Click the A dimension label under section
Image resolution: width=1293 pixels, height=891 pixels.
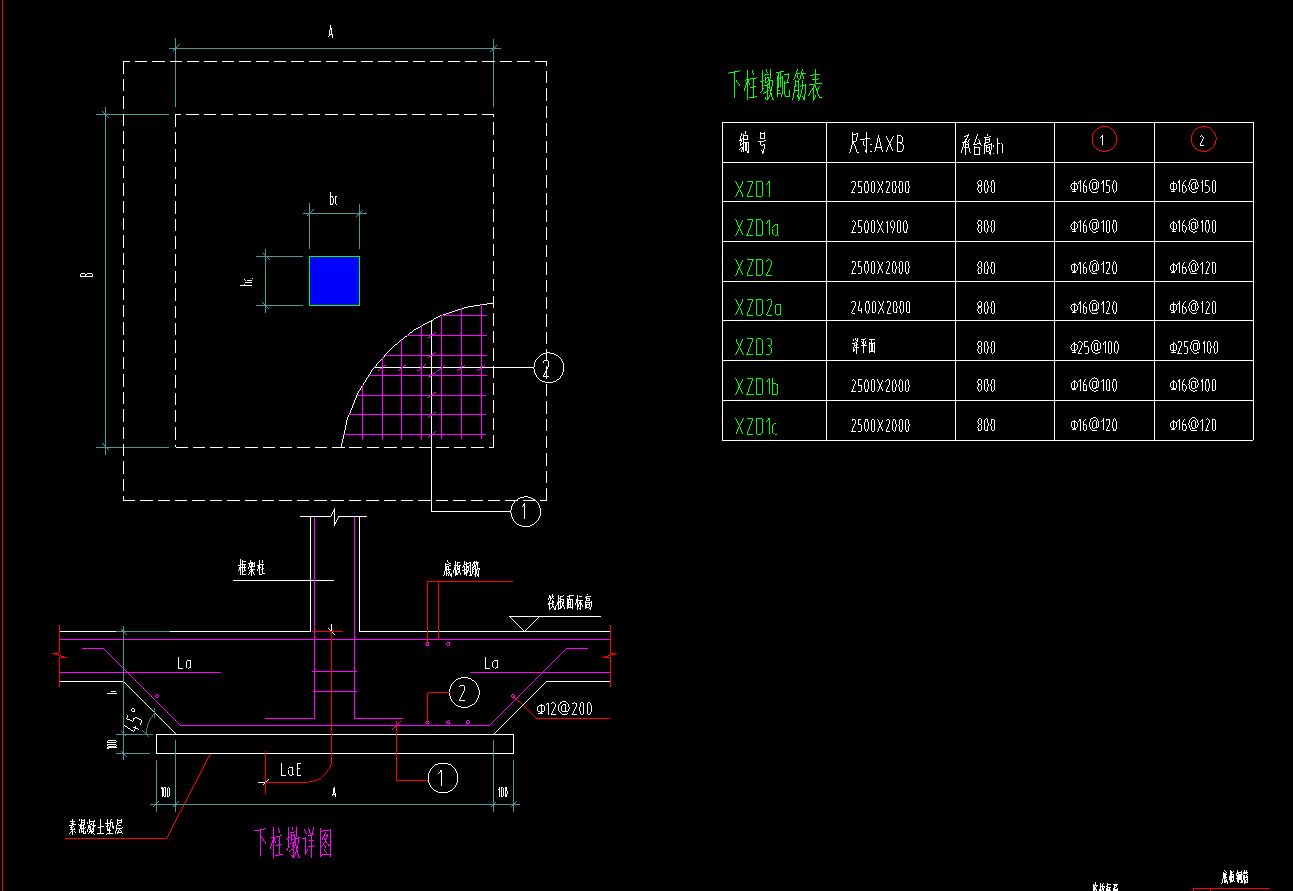[333, 791]
